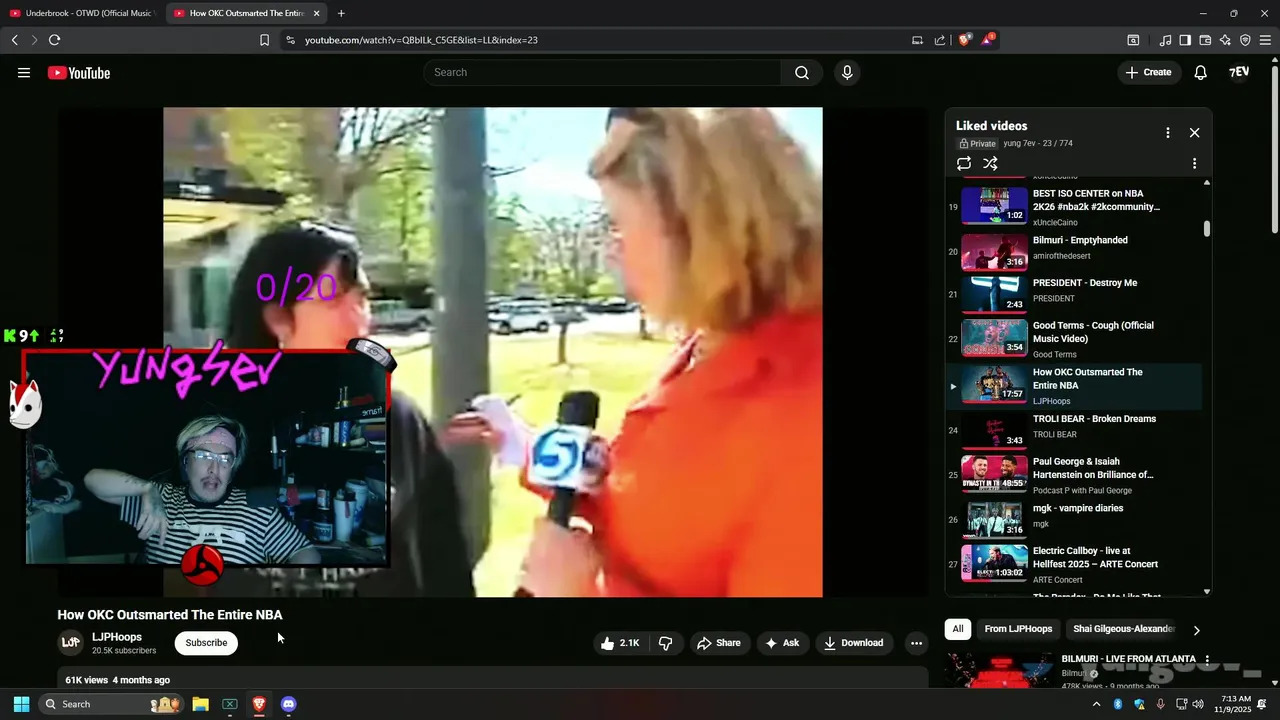The height and width of the screenshot is (720, 1280).
Task: Play BEST ISO CENTER on NBA 2K26 playlist item
Action: (1074, 205)
